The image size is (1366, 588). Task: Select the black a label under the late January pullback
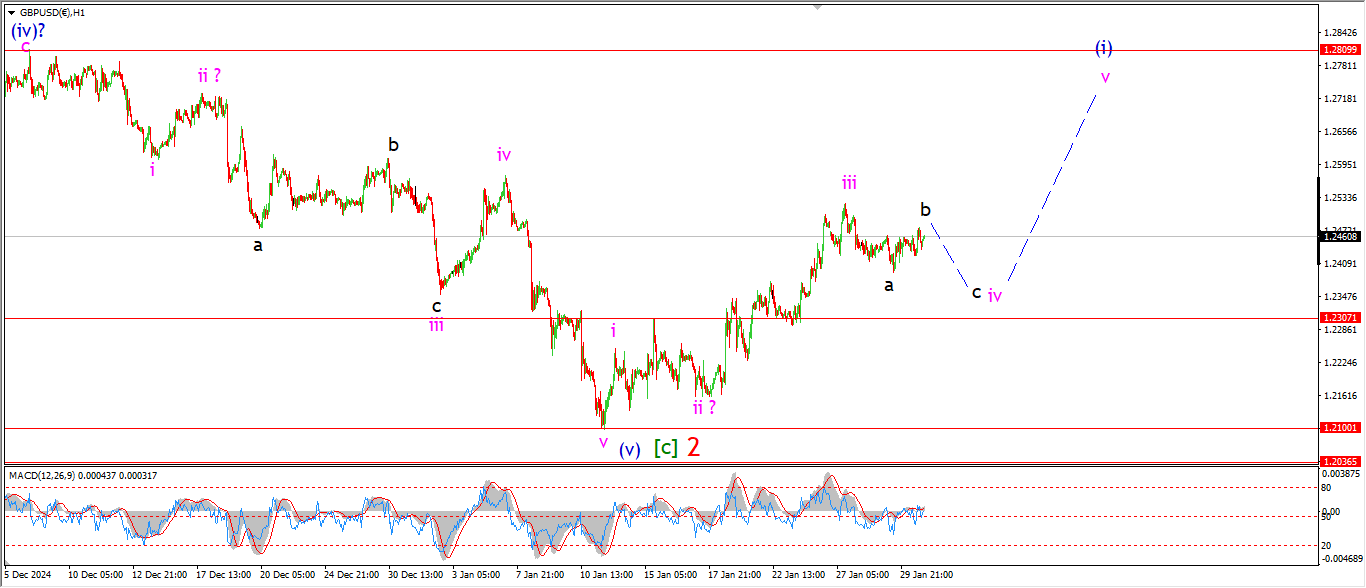(888, 285)
